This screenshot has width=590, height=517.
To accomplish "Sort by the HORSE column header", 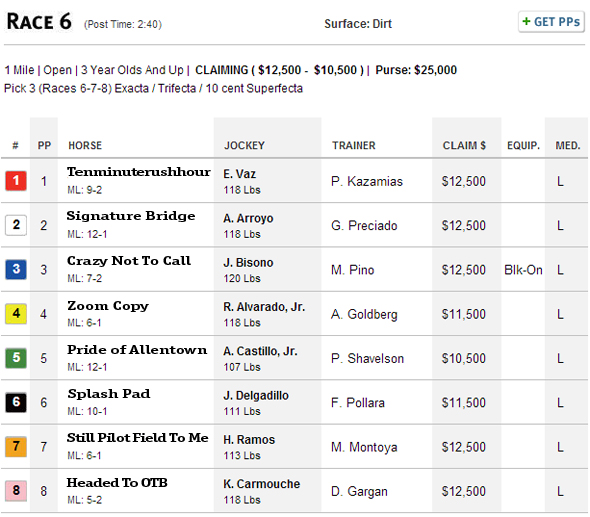I will pyautogui.click(x=85, y=146).
